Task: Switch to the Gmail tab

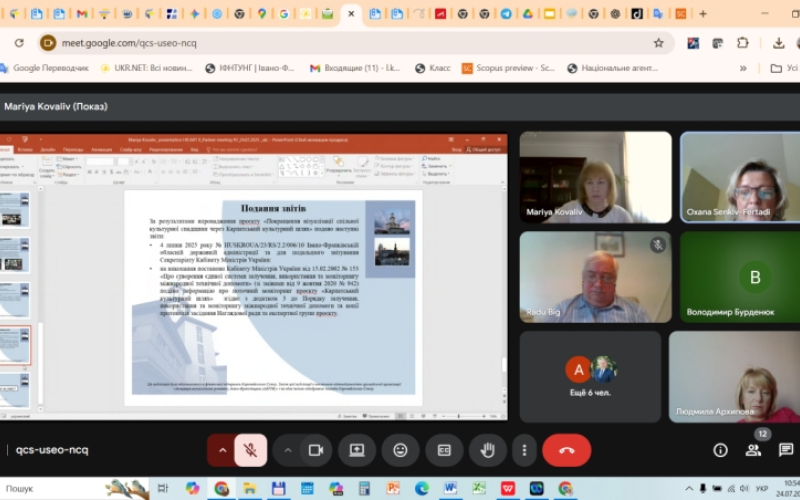Action: coord(82,14)
